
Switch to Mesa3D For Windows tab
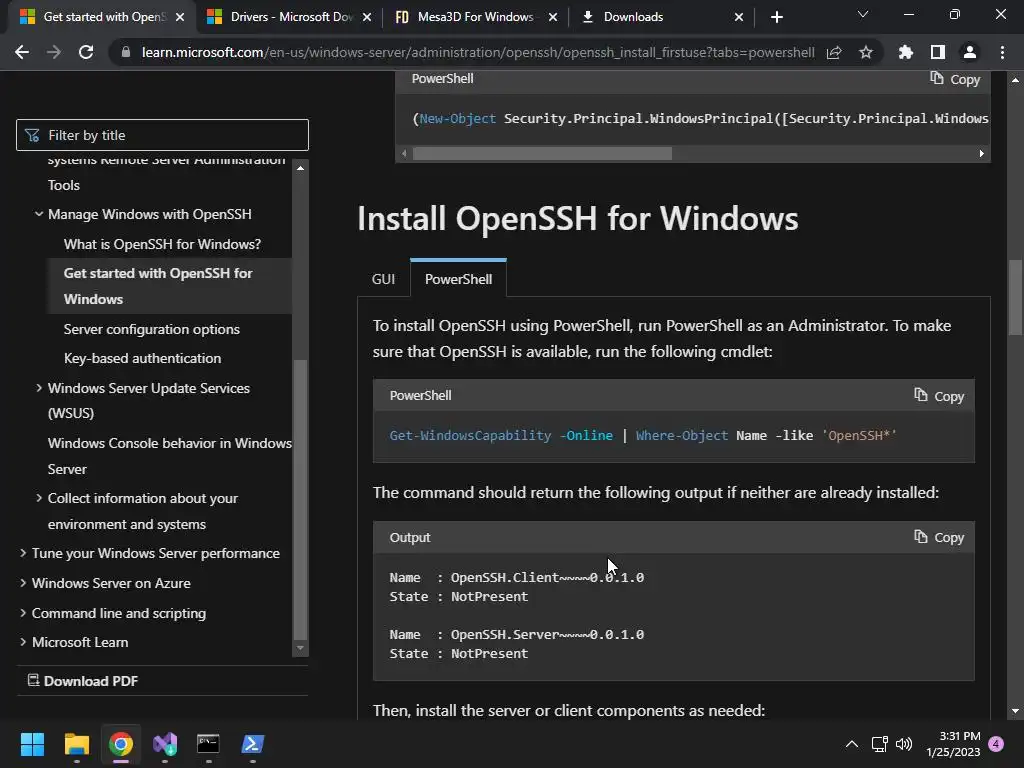tap(474, 17)
